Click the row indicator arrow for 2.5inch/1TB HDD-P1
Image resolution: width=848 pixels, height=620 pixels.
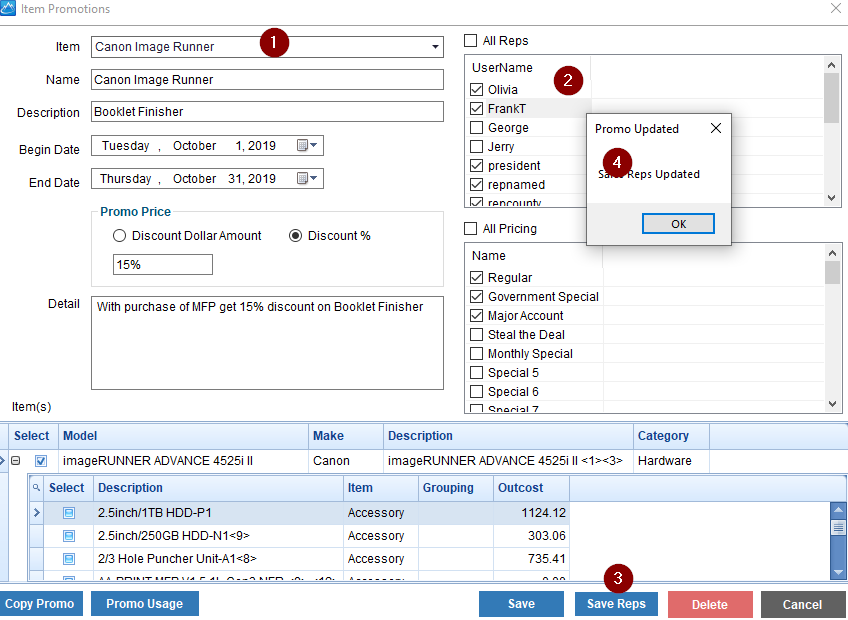click(x=36, y=513)
